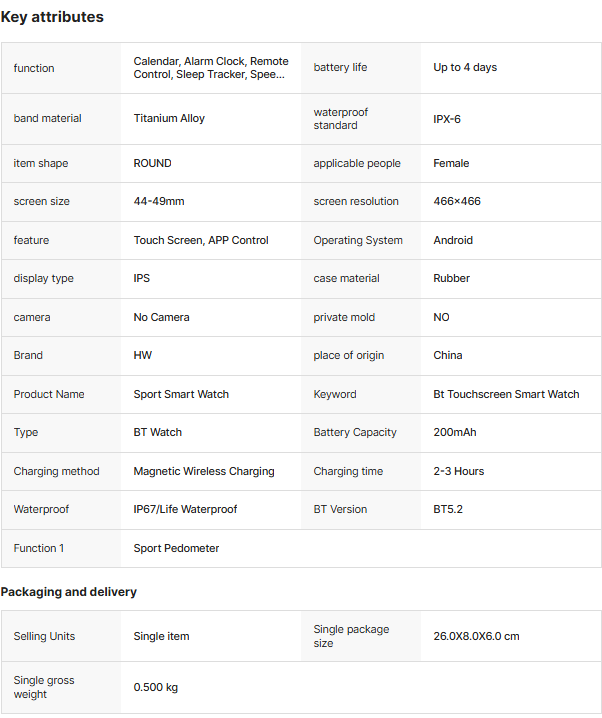Select the '466×466' screen resolution value

(457, 201)
